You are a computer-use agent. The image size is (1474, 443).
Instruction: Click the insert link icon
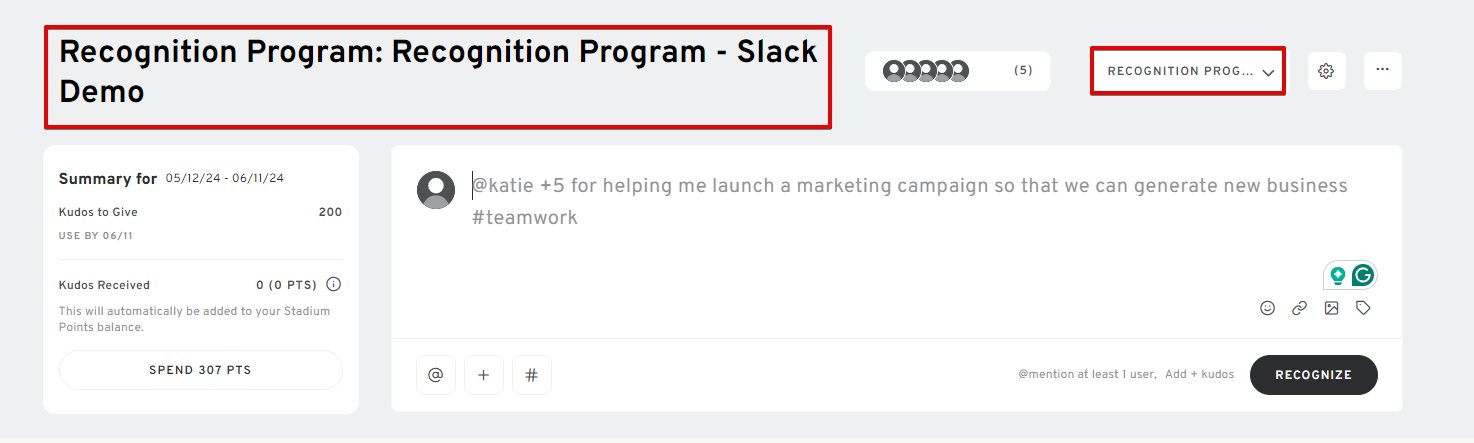[1299, 308]
